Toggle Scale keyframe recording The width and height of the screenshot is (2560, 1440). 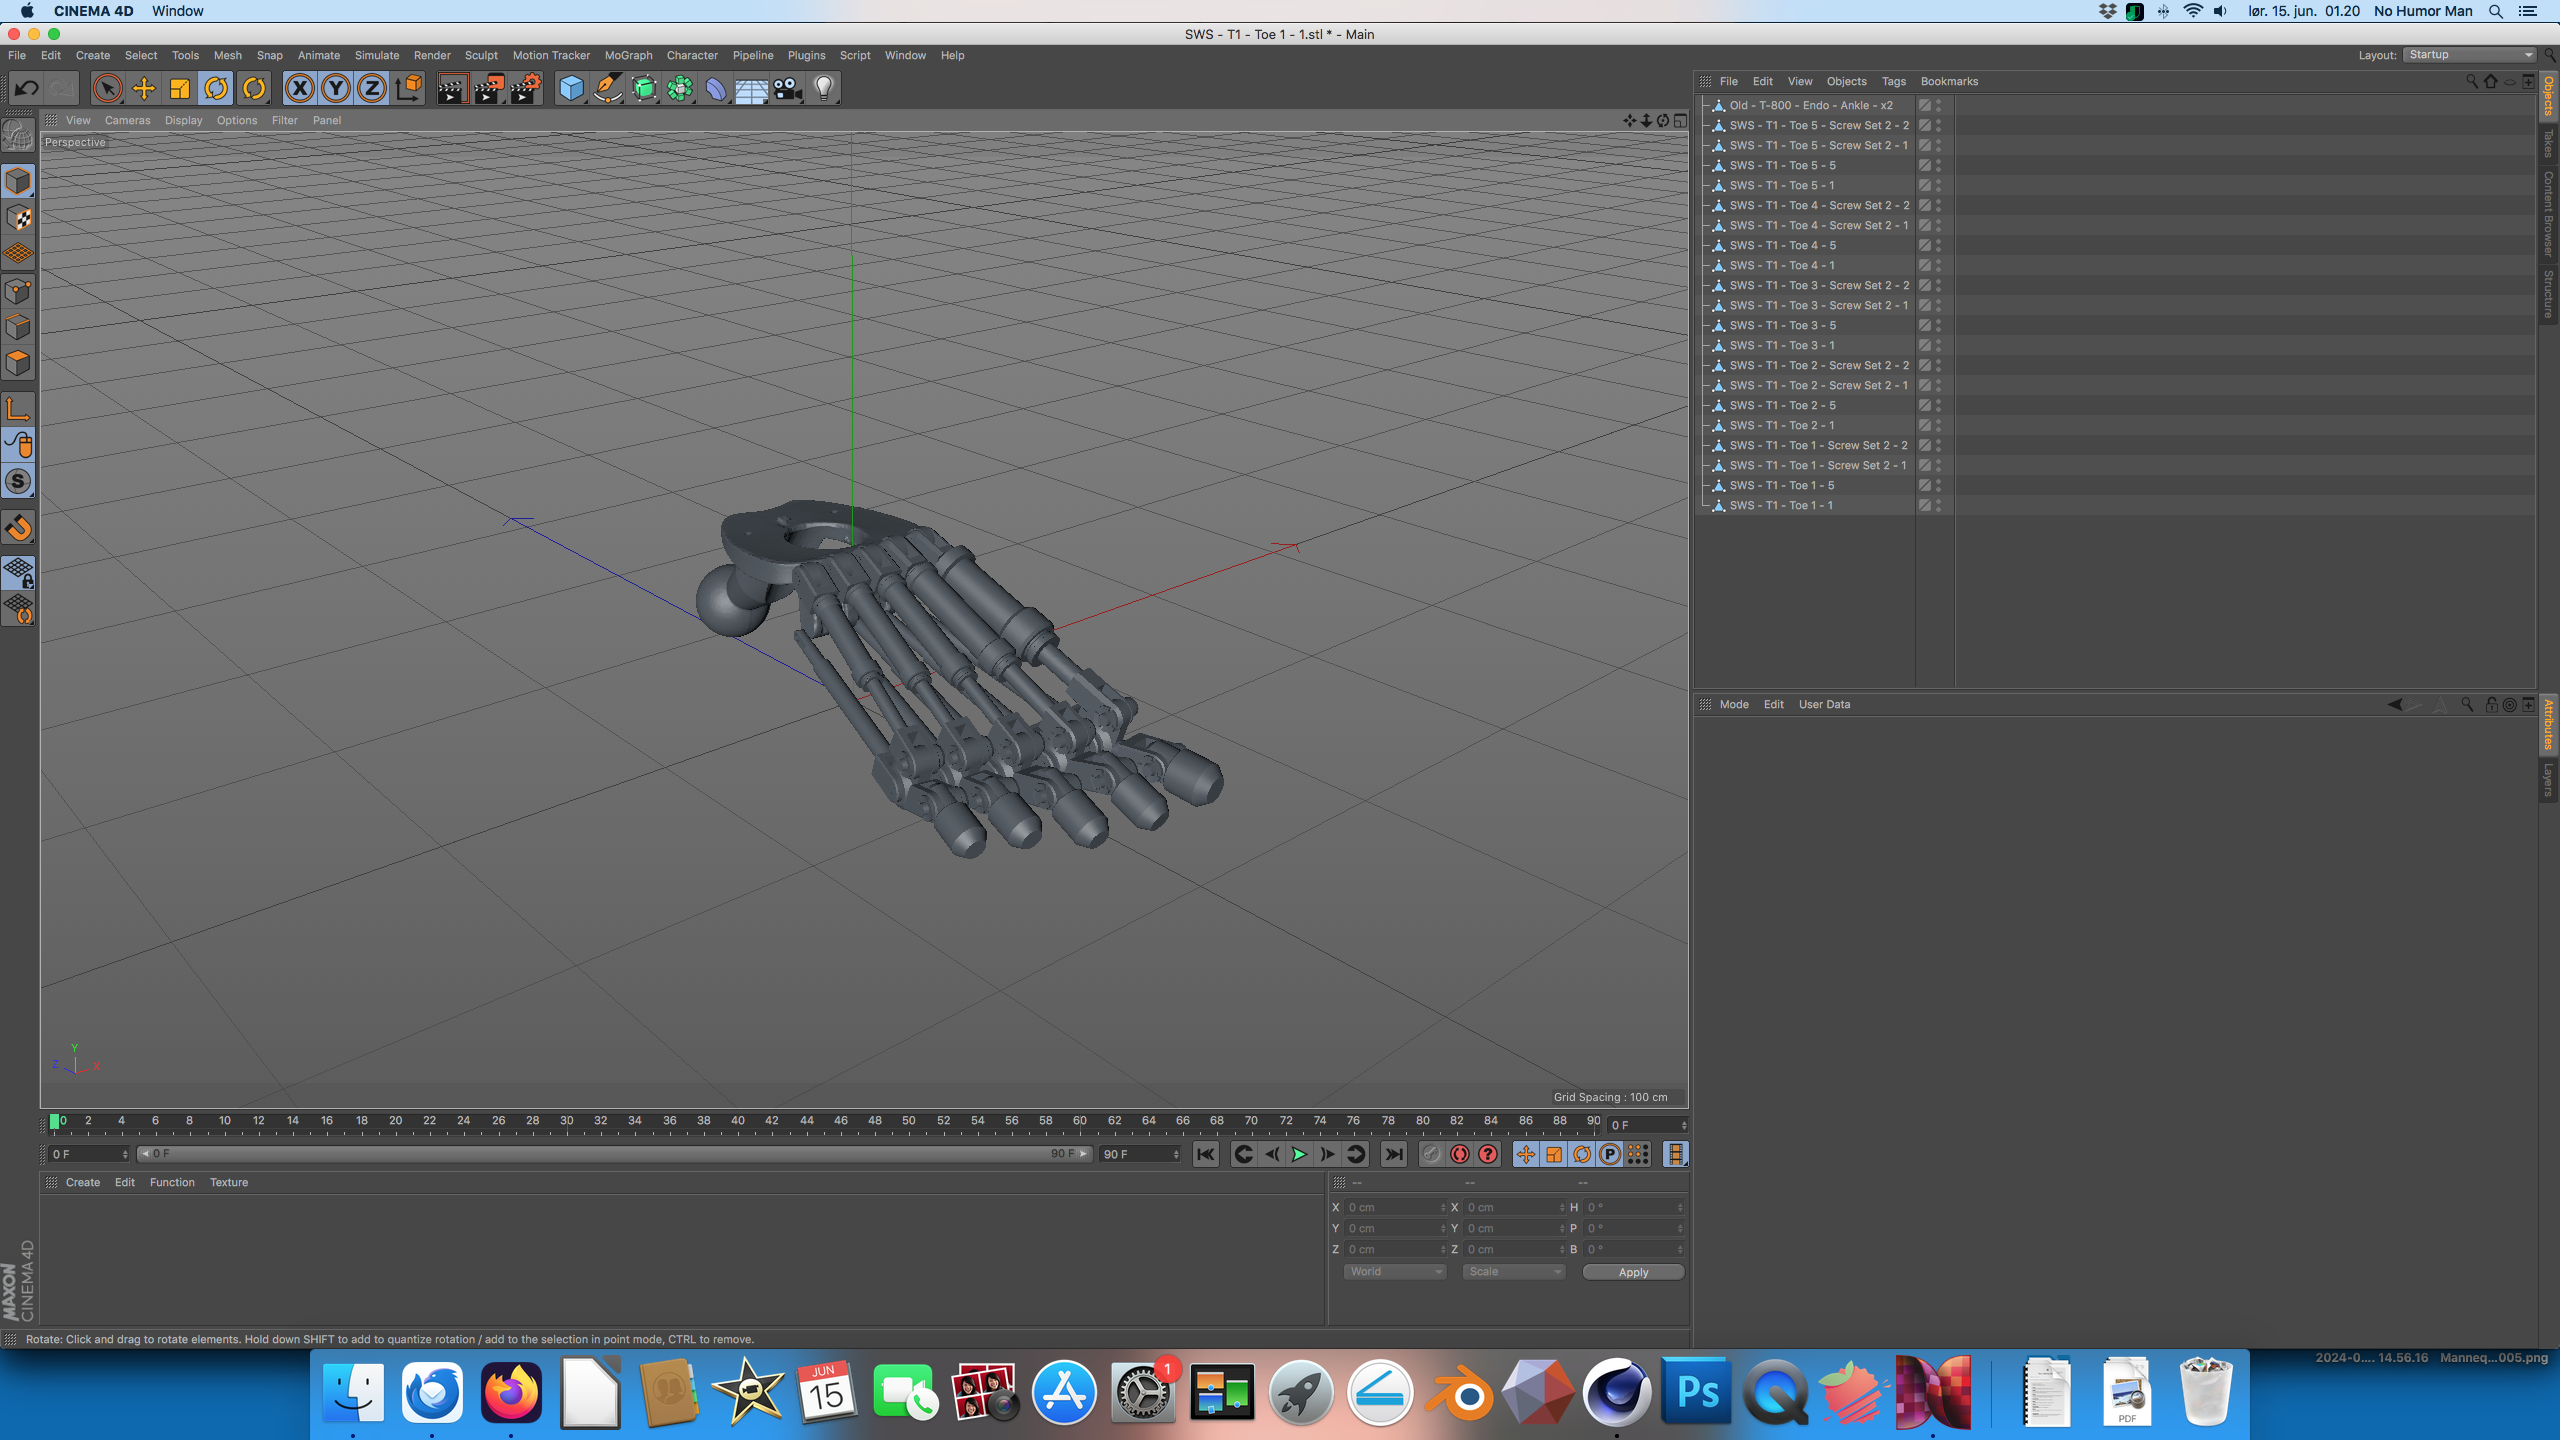pos(1553,1154)
